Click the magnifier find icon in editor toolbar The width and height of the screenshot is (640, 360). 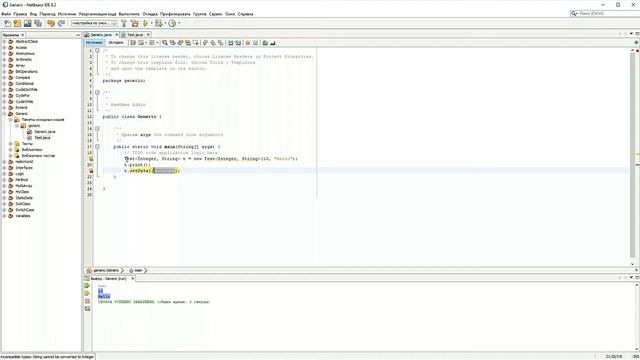click(x=164, y=42)
